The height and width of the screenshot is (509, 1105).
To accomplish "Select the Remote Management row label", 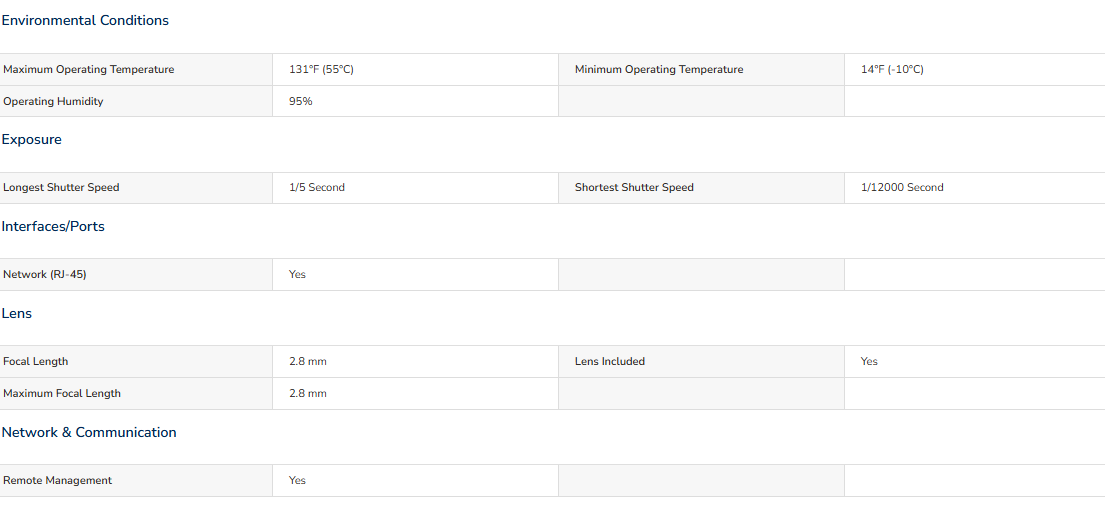I will (58, 481).
